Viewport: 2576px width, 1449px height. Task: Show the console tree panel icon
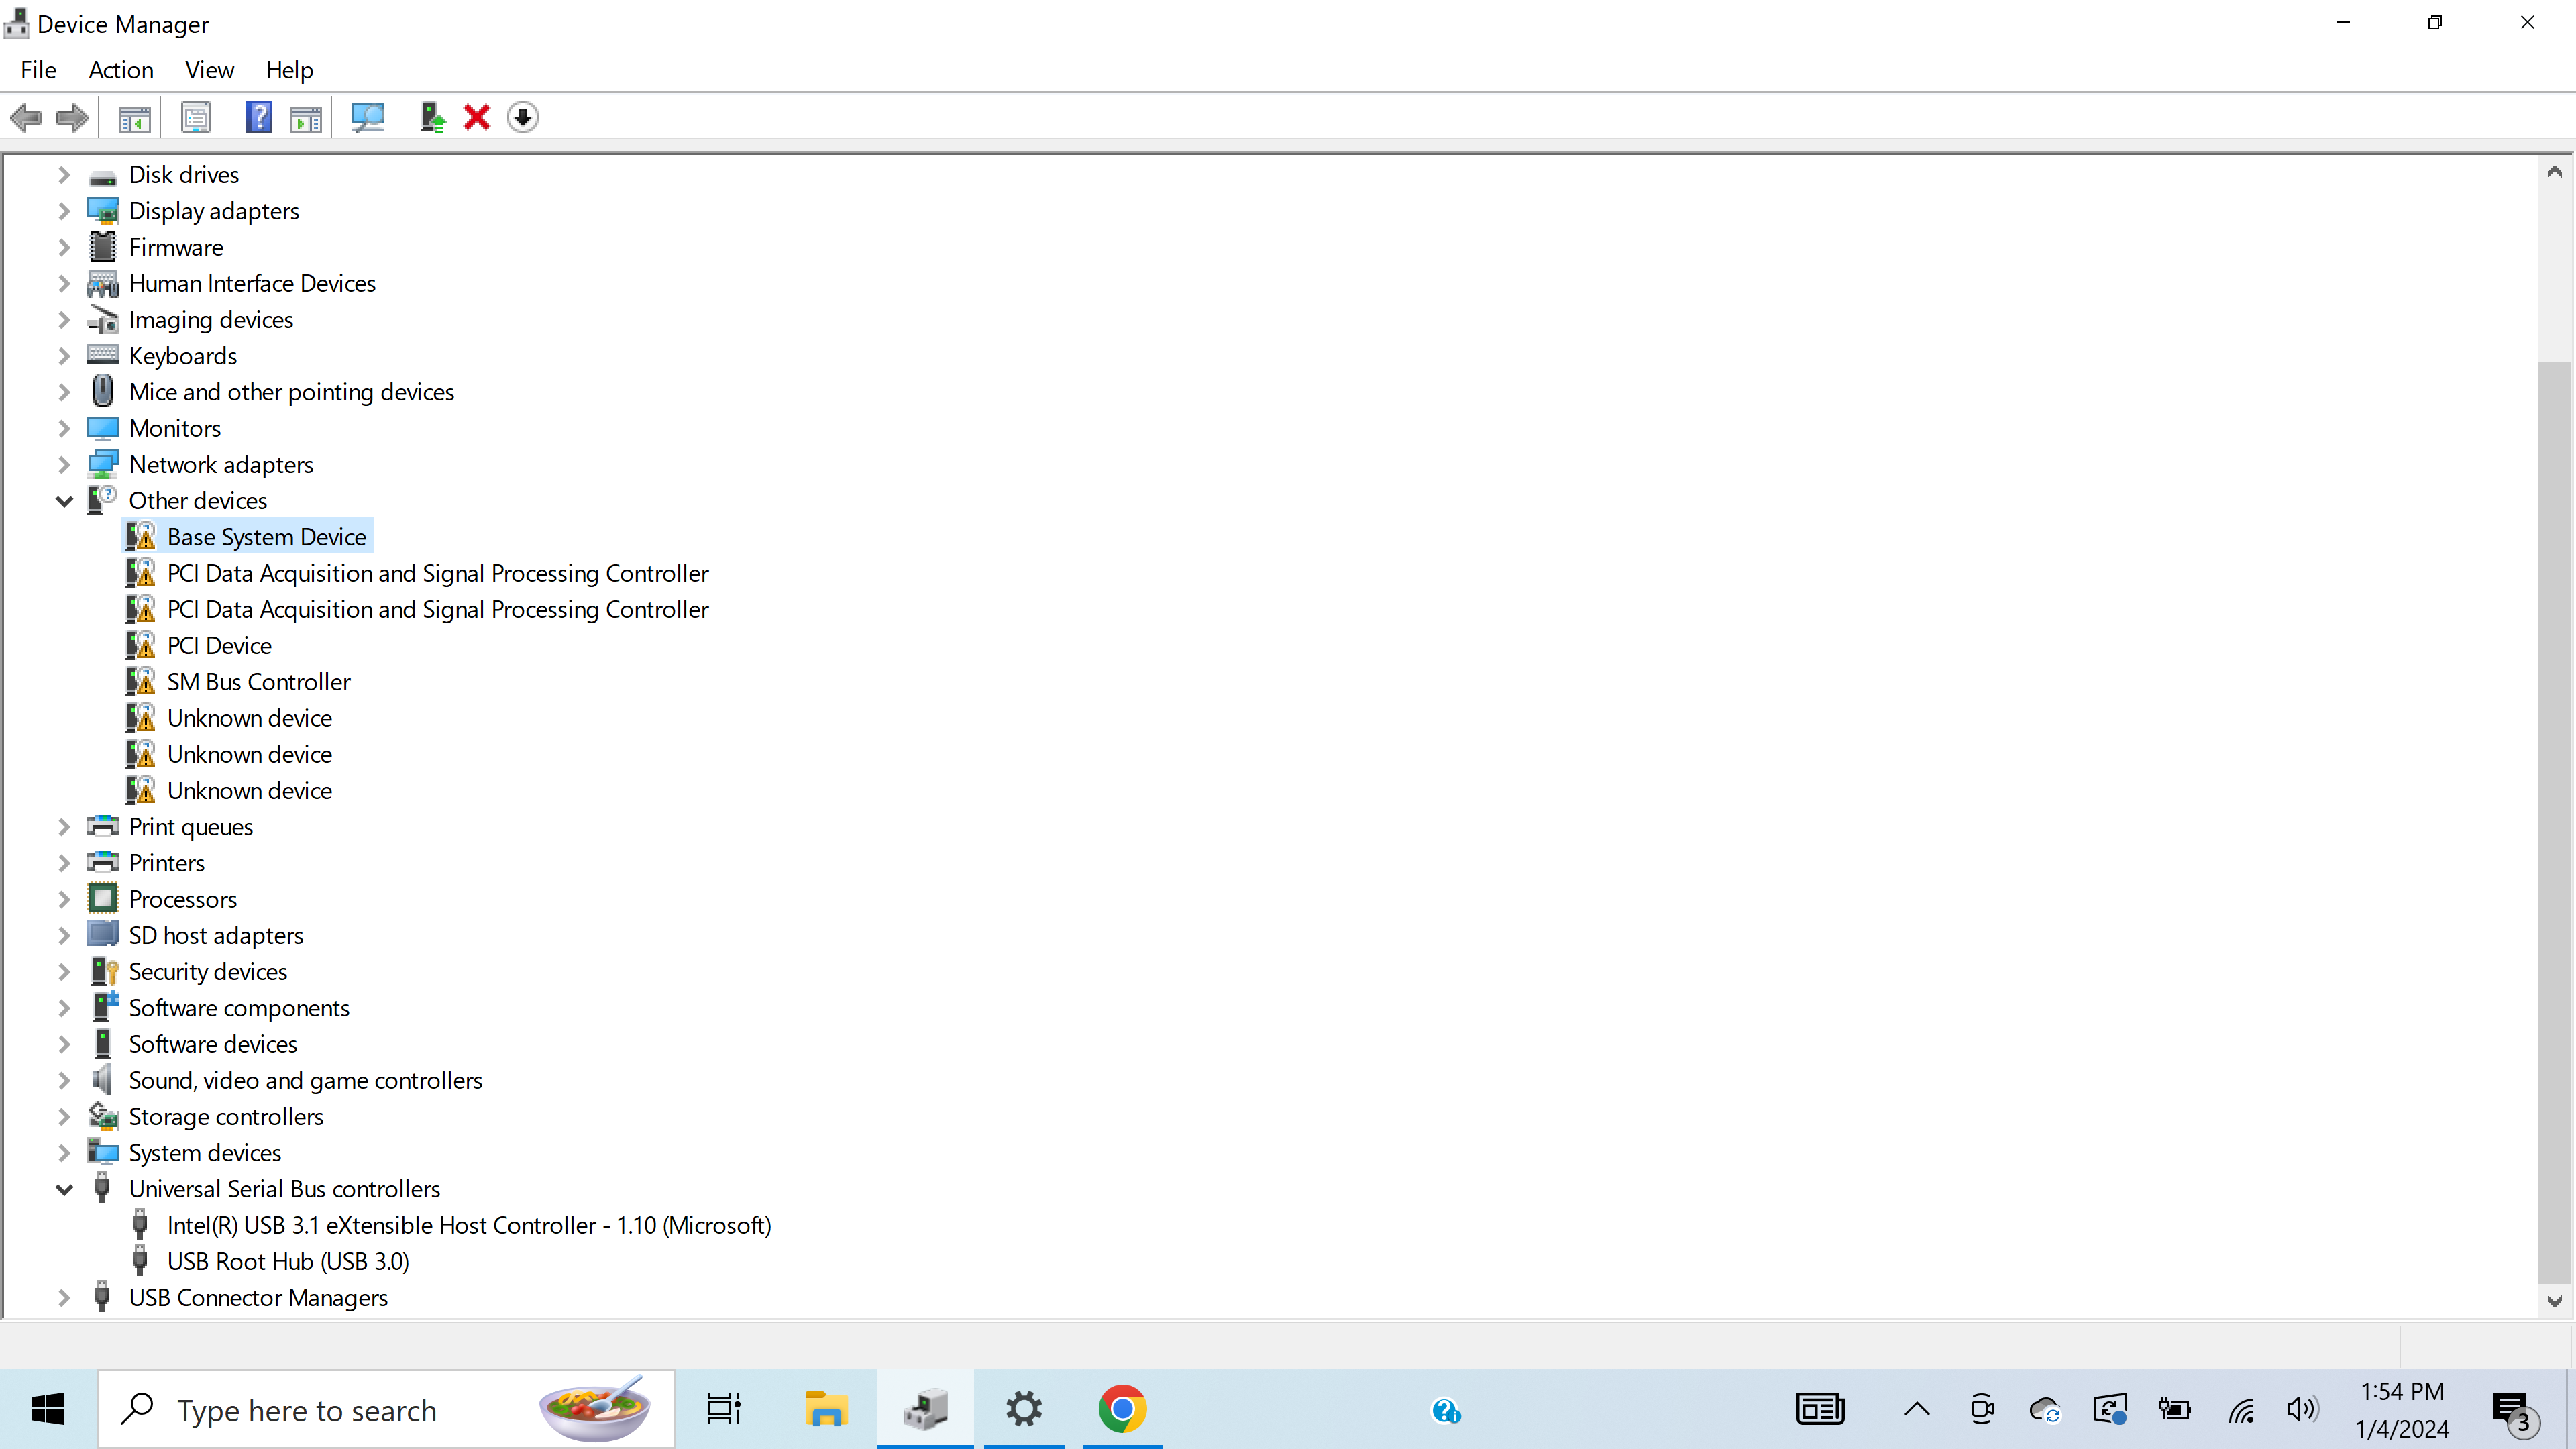click(133, 117)
